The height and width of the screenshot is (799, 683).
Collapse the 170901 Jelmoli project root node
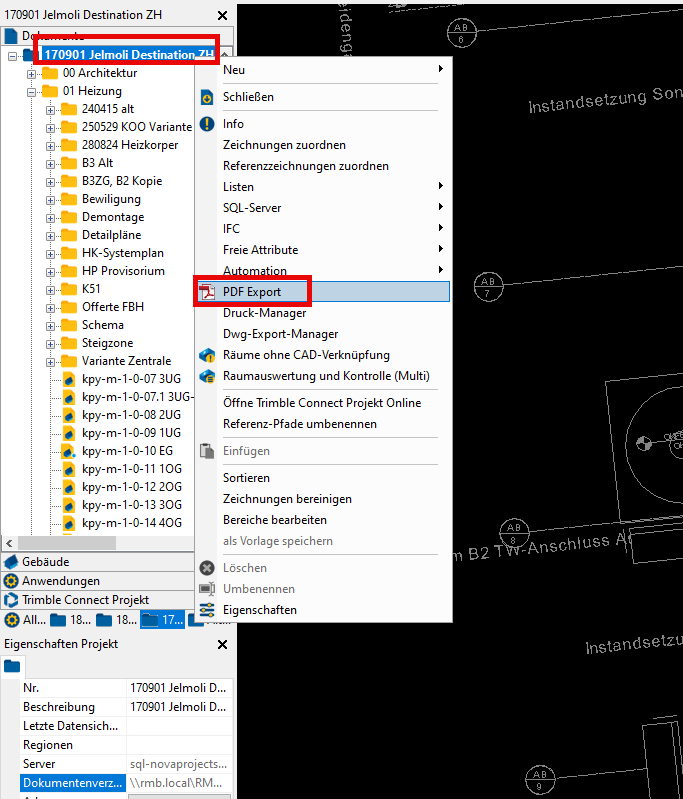(12, 56)
